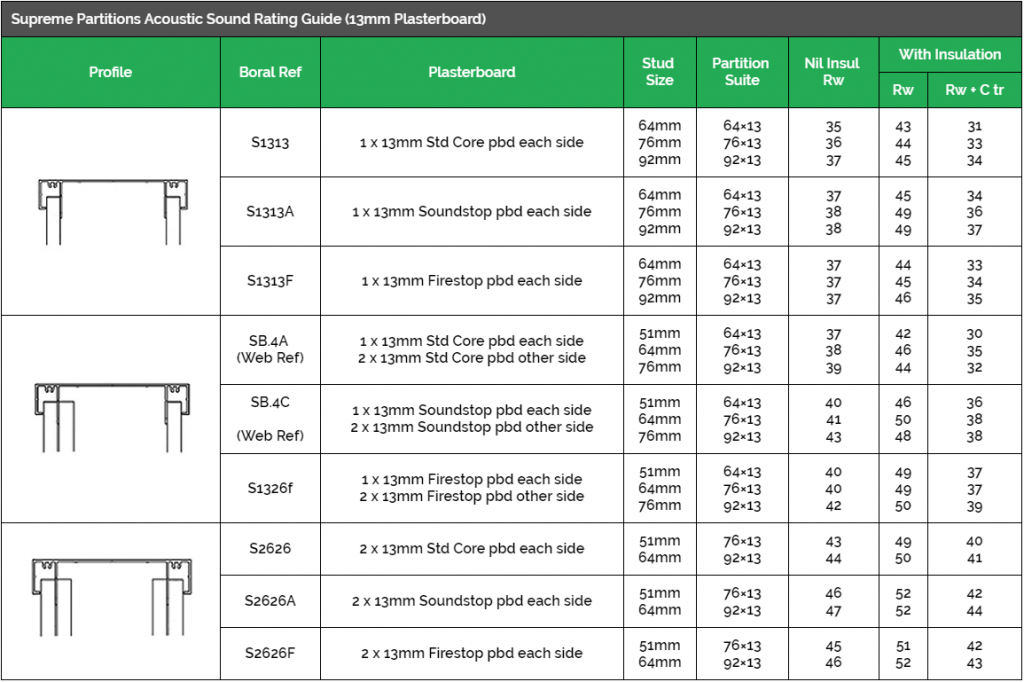Select Boral ref cell 'S1313F'
This screenshot has width=1024, height=682.
coord(270,281)
